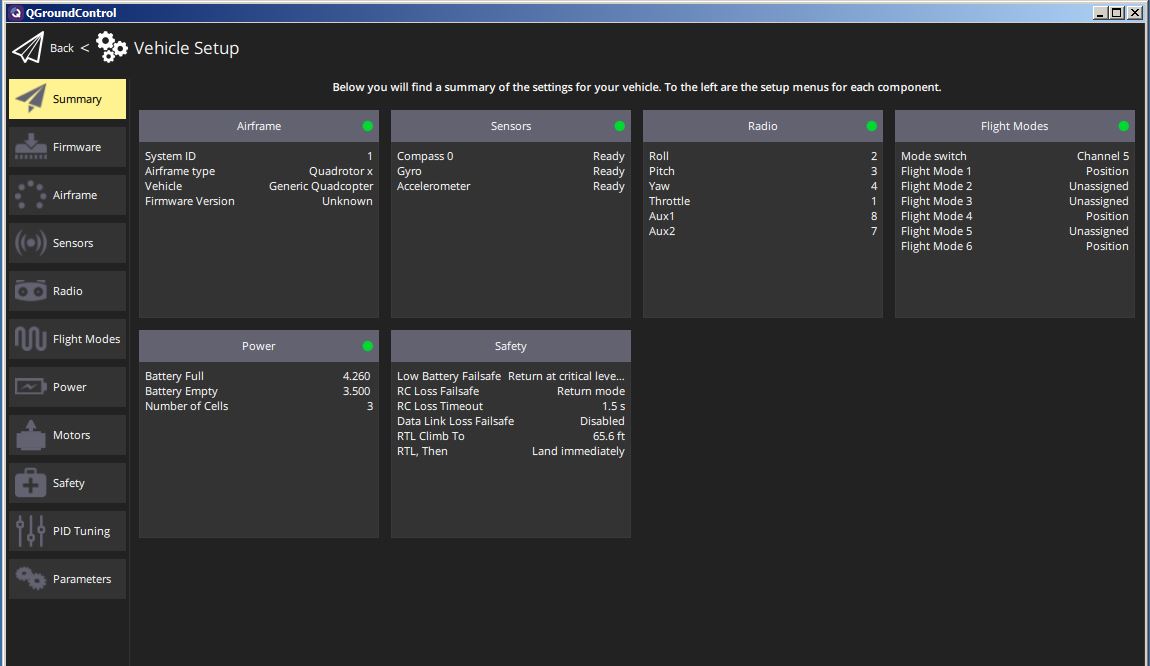
Task: Select the Firmware menu label
Action: tap(77, 147)
